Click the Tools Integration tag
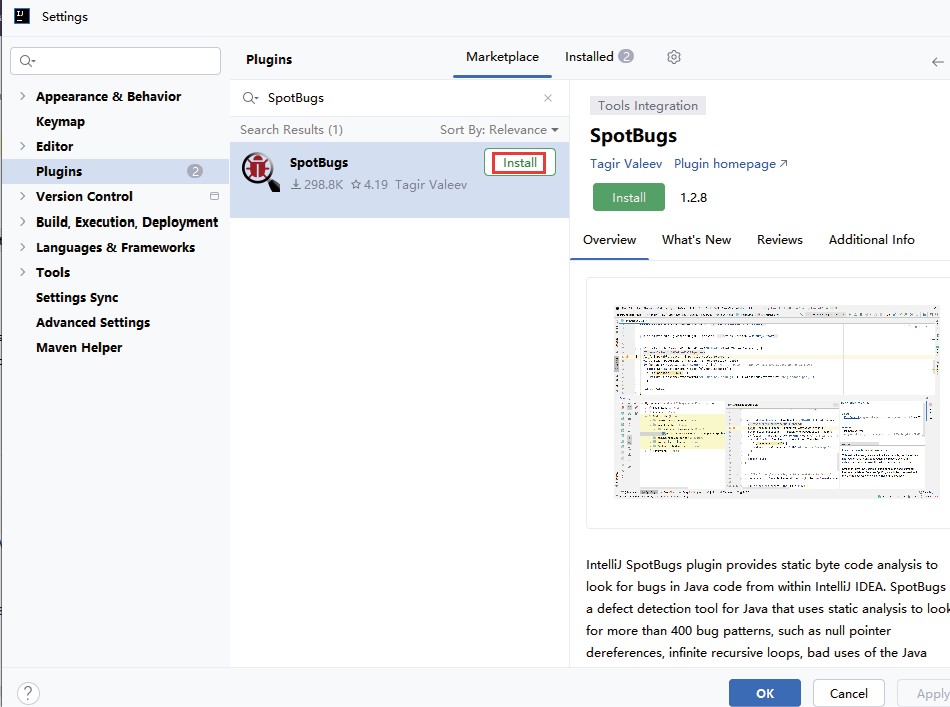 point(648,105)
